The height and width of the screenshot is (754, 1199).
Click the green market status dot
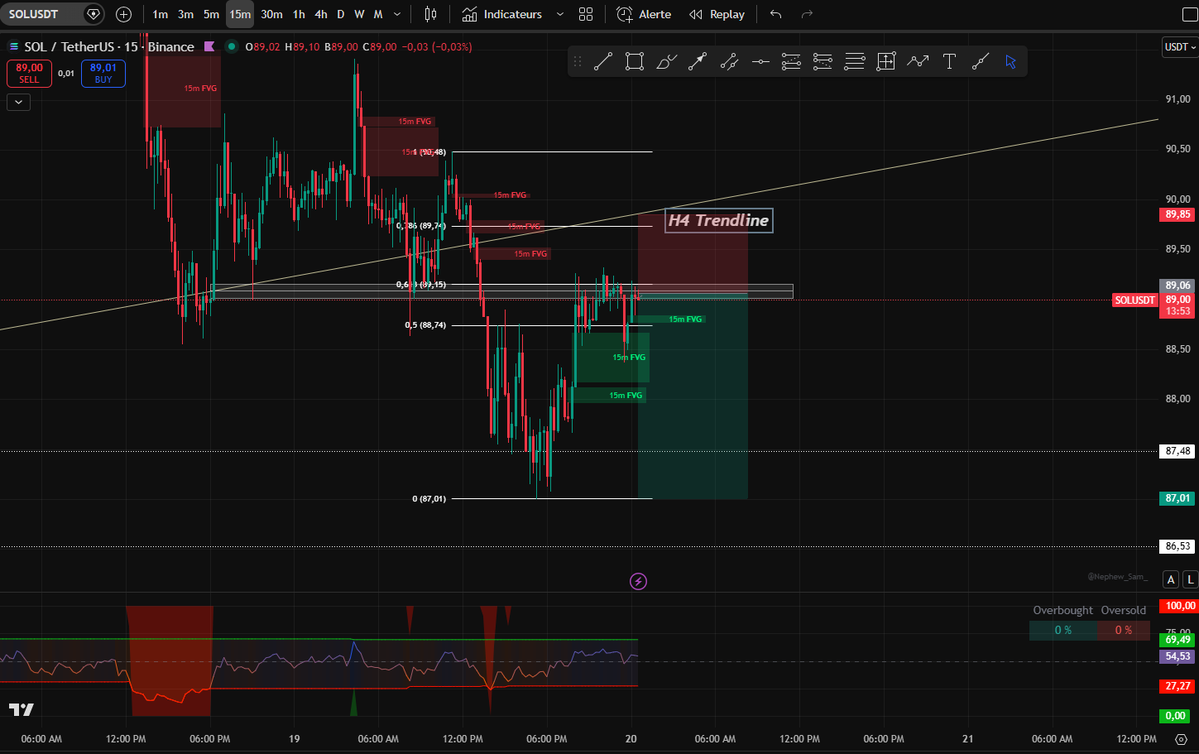[231, 47]
